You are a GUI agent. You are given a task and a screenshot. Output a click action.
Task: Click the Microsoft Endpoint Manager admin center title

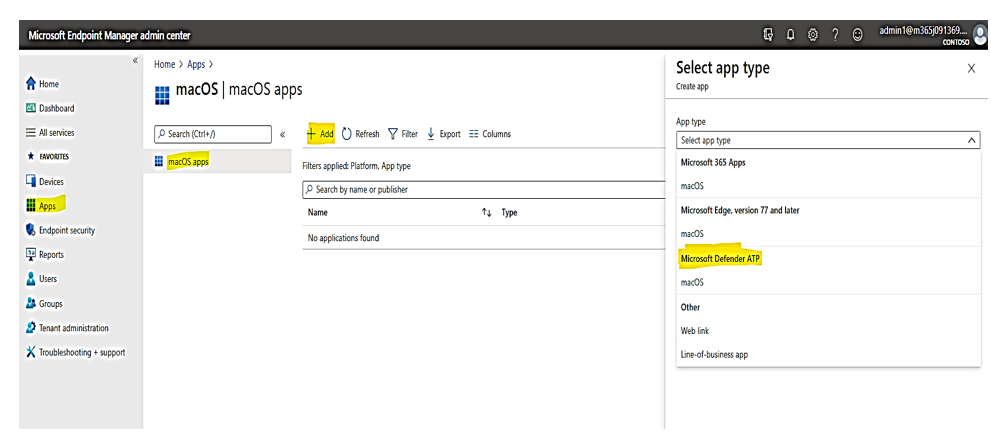[x=109, y=35]
